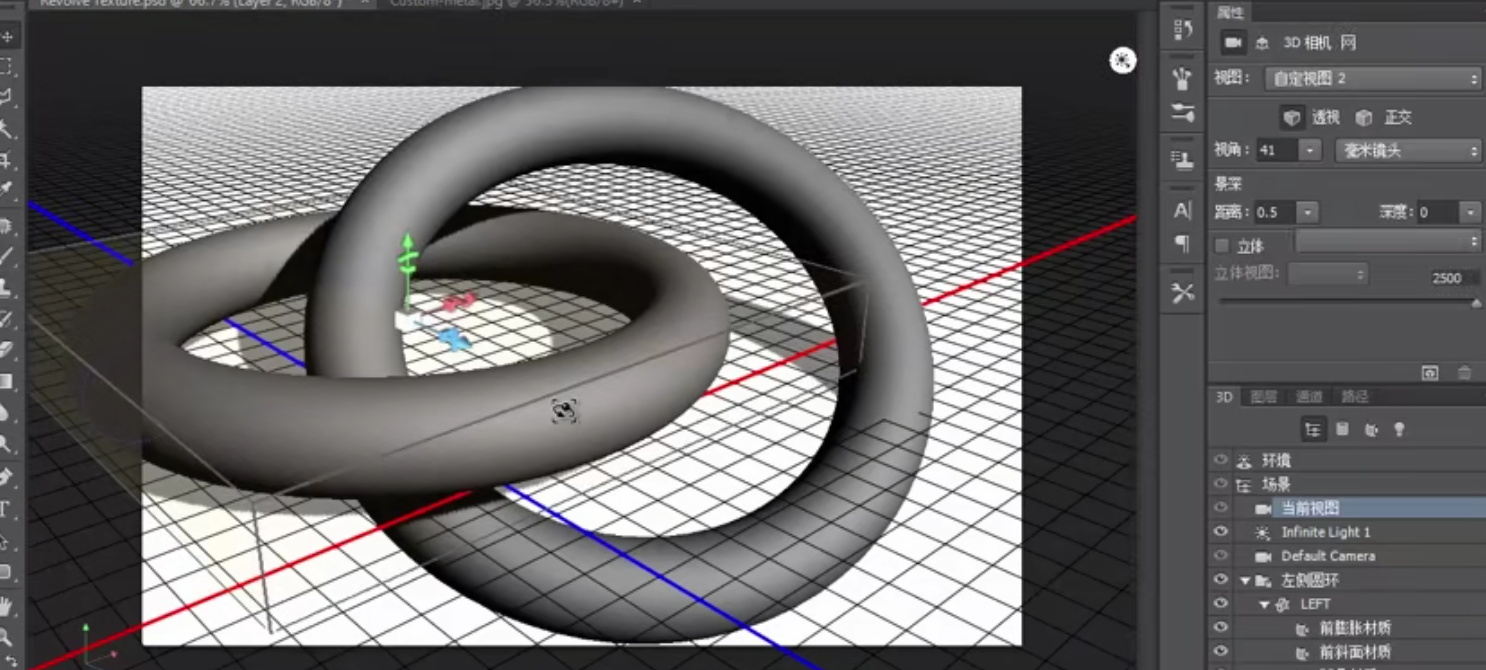Select the Move tool in toolbar
This screenshot has height=670, width=1486.
(x=6, y=36)
